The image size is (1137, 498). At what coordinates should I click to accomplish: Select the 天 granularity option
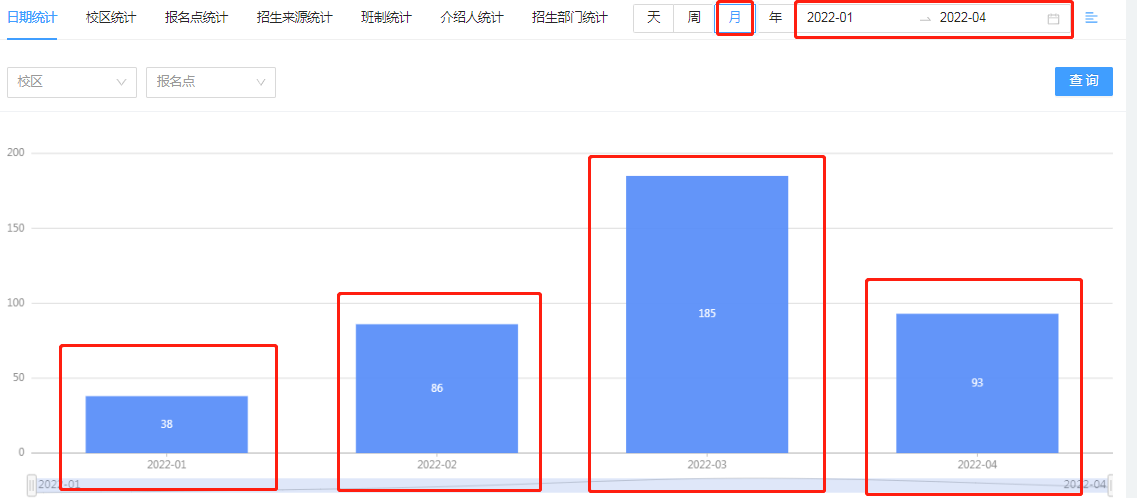click(653, 18)
